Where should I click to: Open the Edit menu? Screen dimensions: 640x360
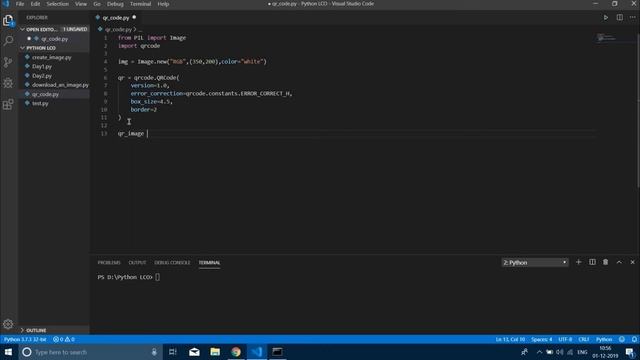(36, 4)
